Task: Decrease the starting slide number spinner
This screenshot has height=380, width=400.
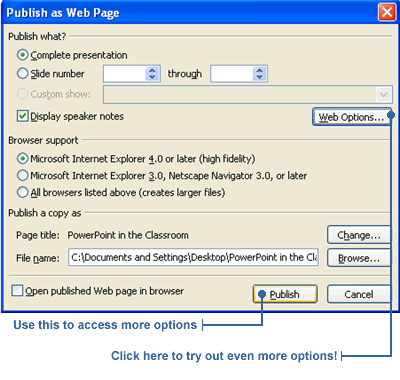Action: click(152, 77)
